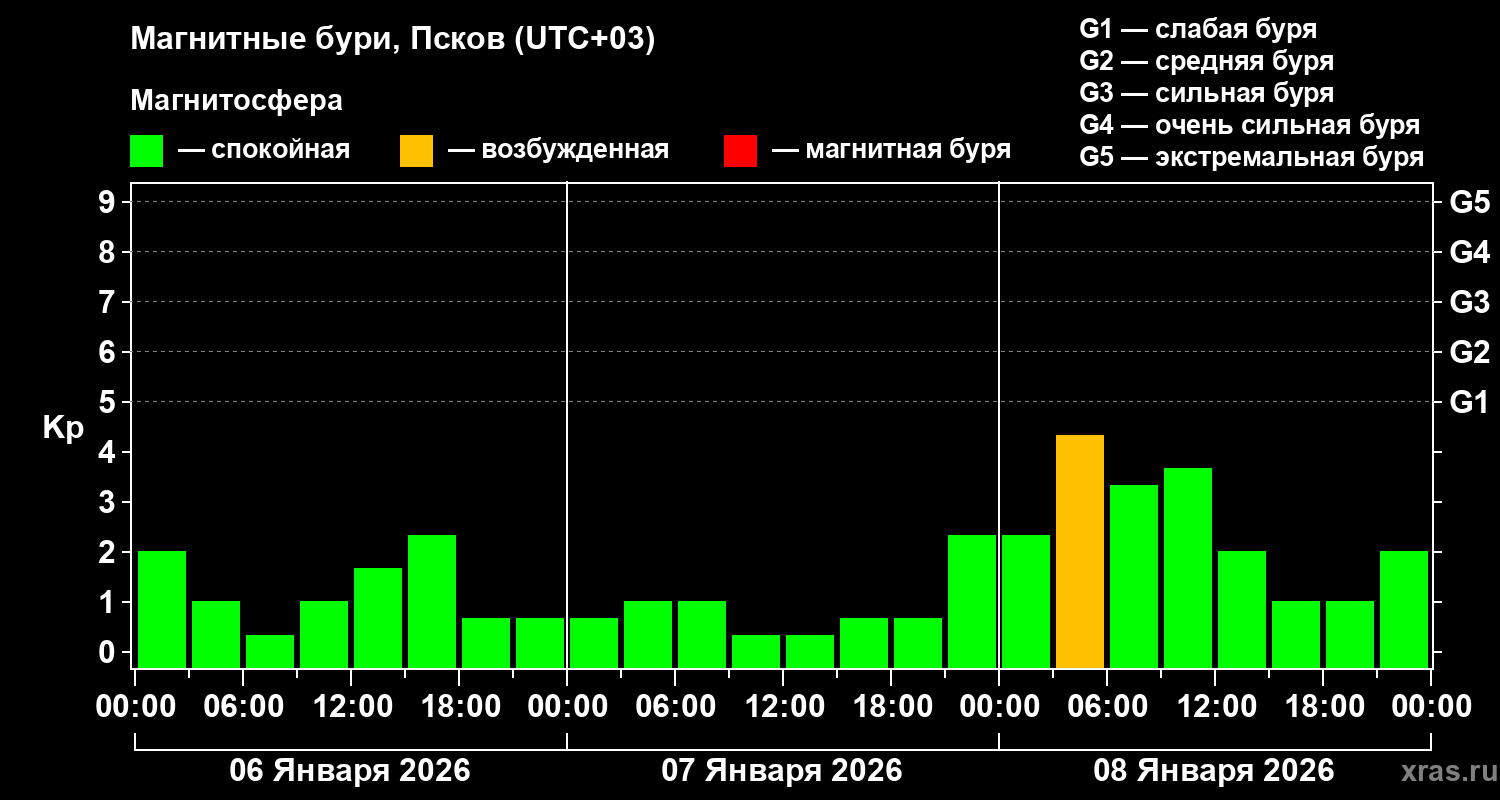Click legend line 'G1 — слабая буря'

click(1198, 29)
